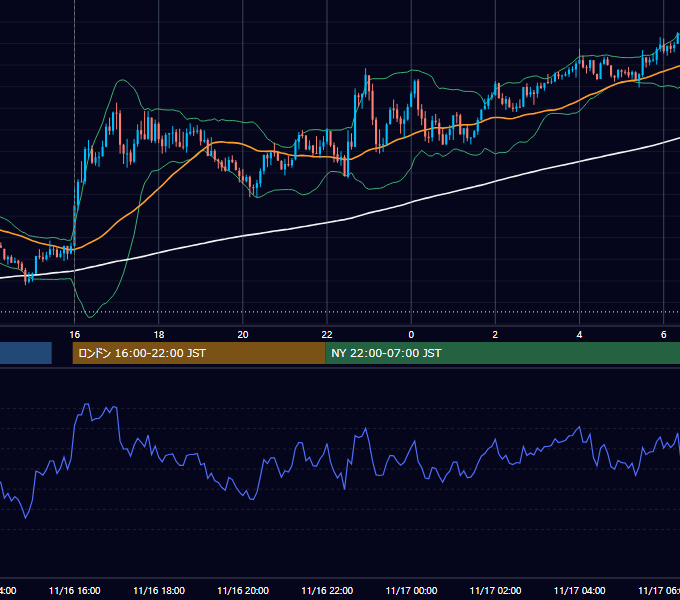Click the 11/16 20:00 time label
This screenshot has height=600, width=680.
click(x=243, y=590)
